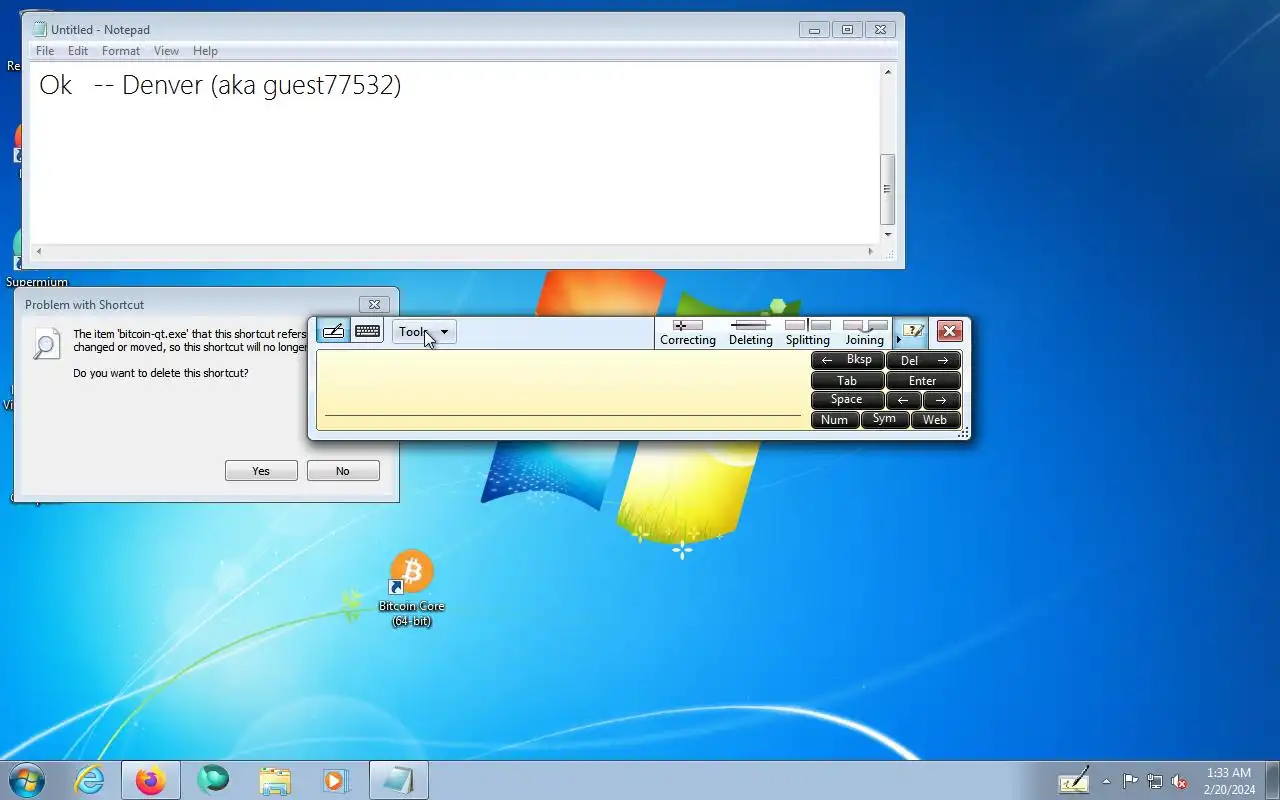This screenshot has height=800, width=1280.
Task: Open the File menu in Notepad
Action: (x=45, y=51)
